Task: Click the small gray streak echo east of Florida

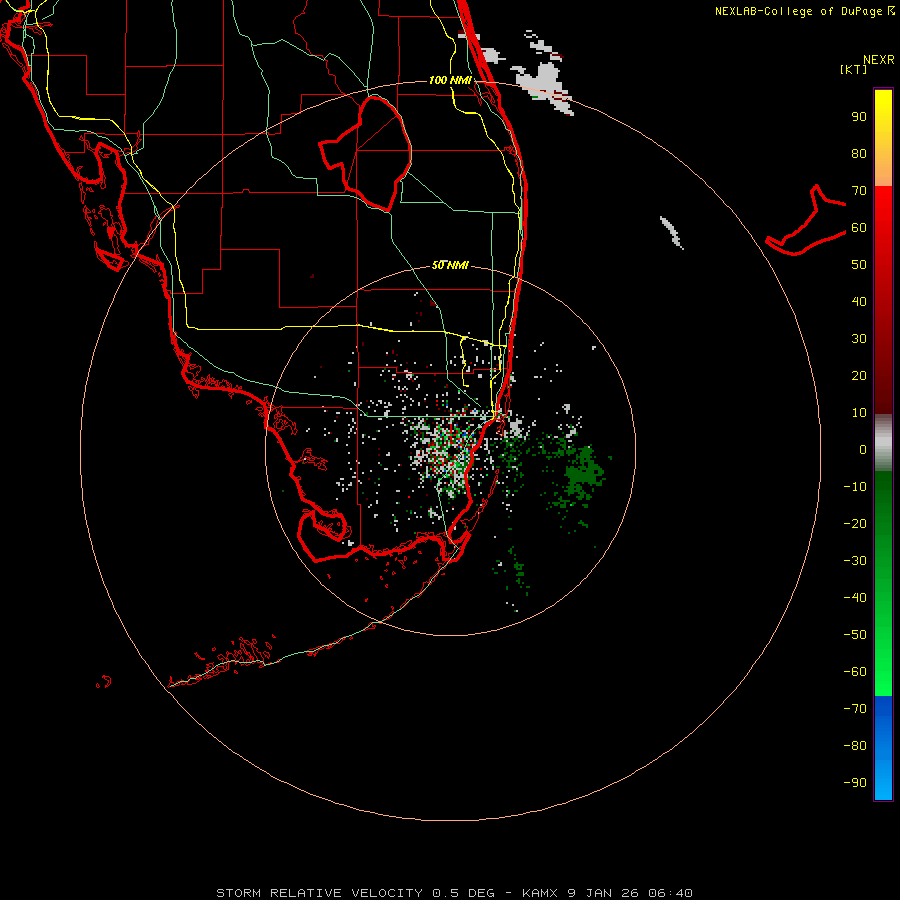Action: click(671, 232)
